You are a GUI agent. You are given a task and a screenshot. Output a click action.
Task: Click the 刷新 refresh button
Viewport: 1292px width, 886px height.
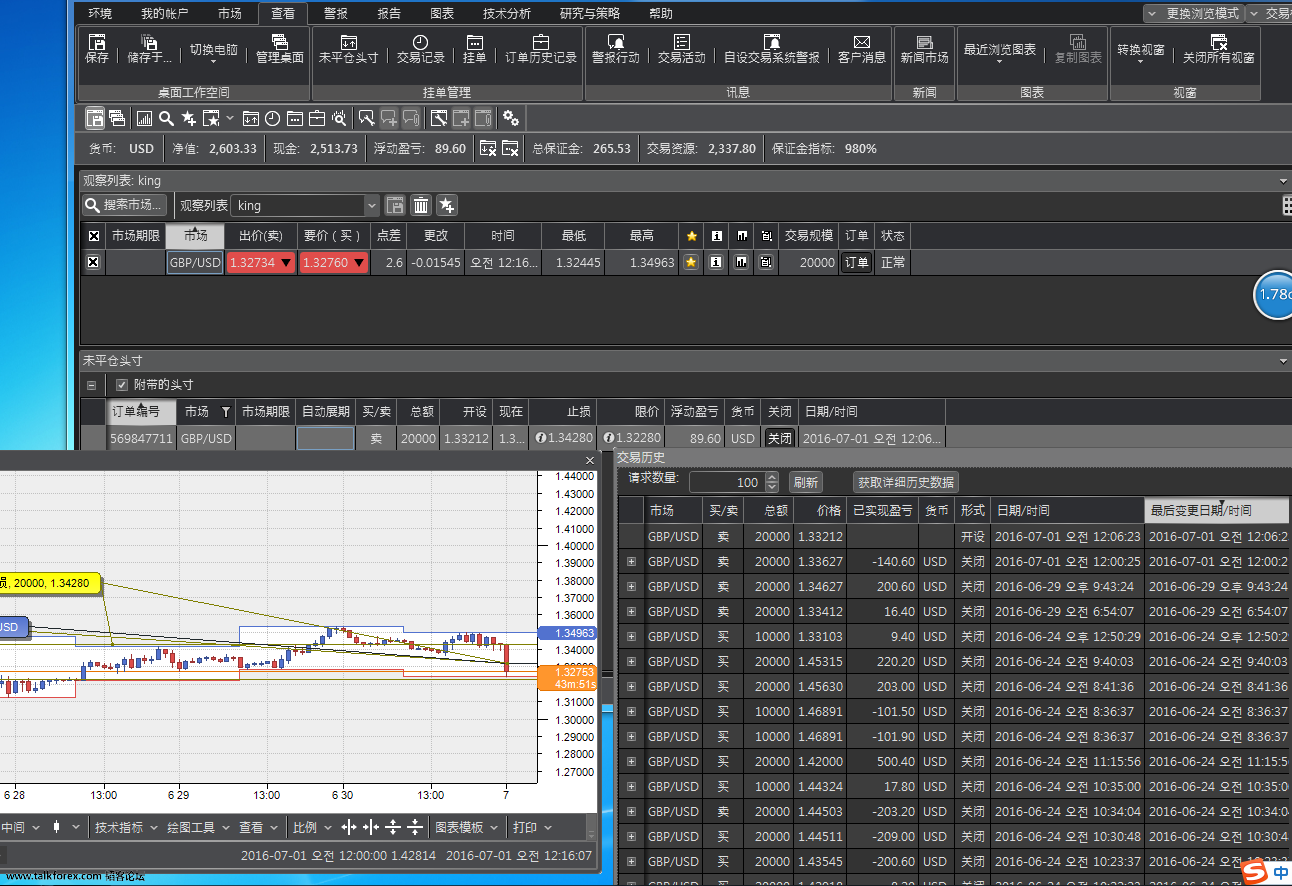click(x=806, y=482)
